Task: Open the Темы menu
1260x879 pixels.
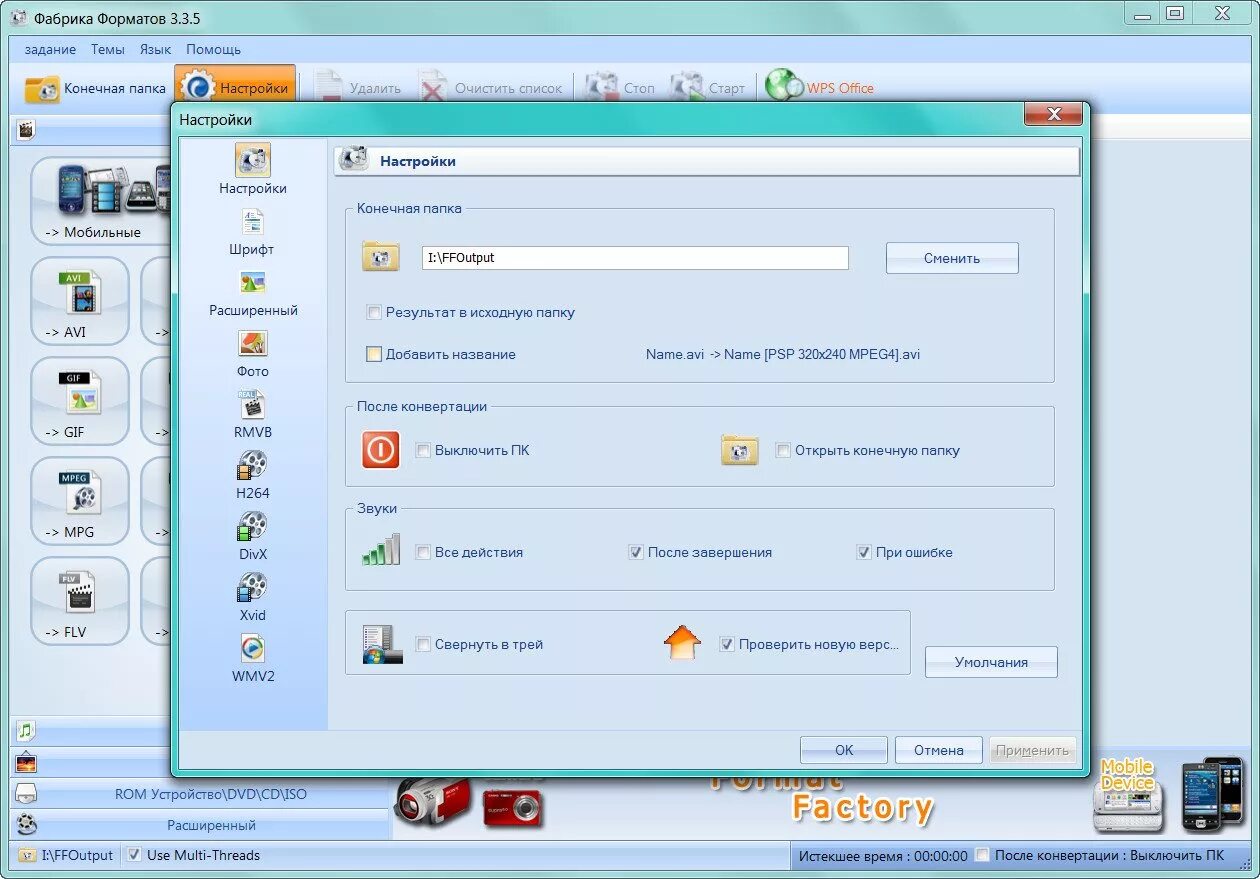Action: 107,48
